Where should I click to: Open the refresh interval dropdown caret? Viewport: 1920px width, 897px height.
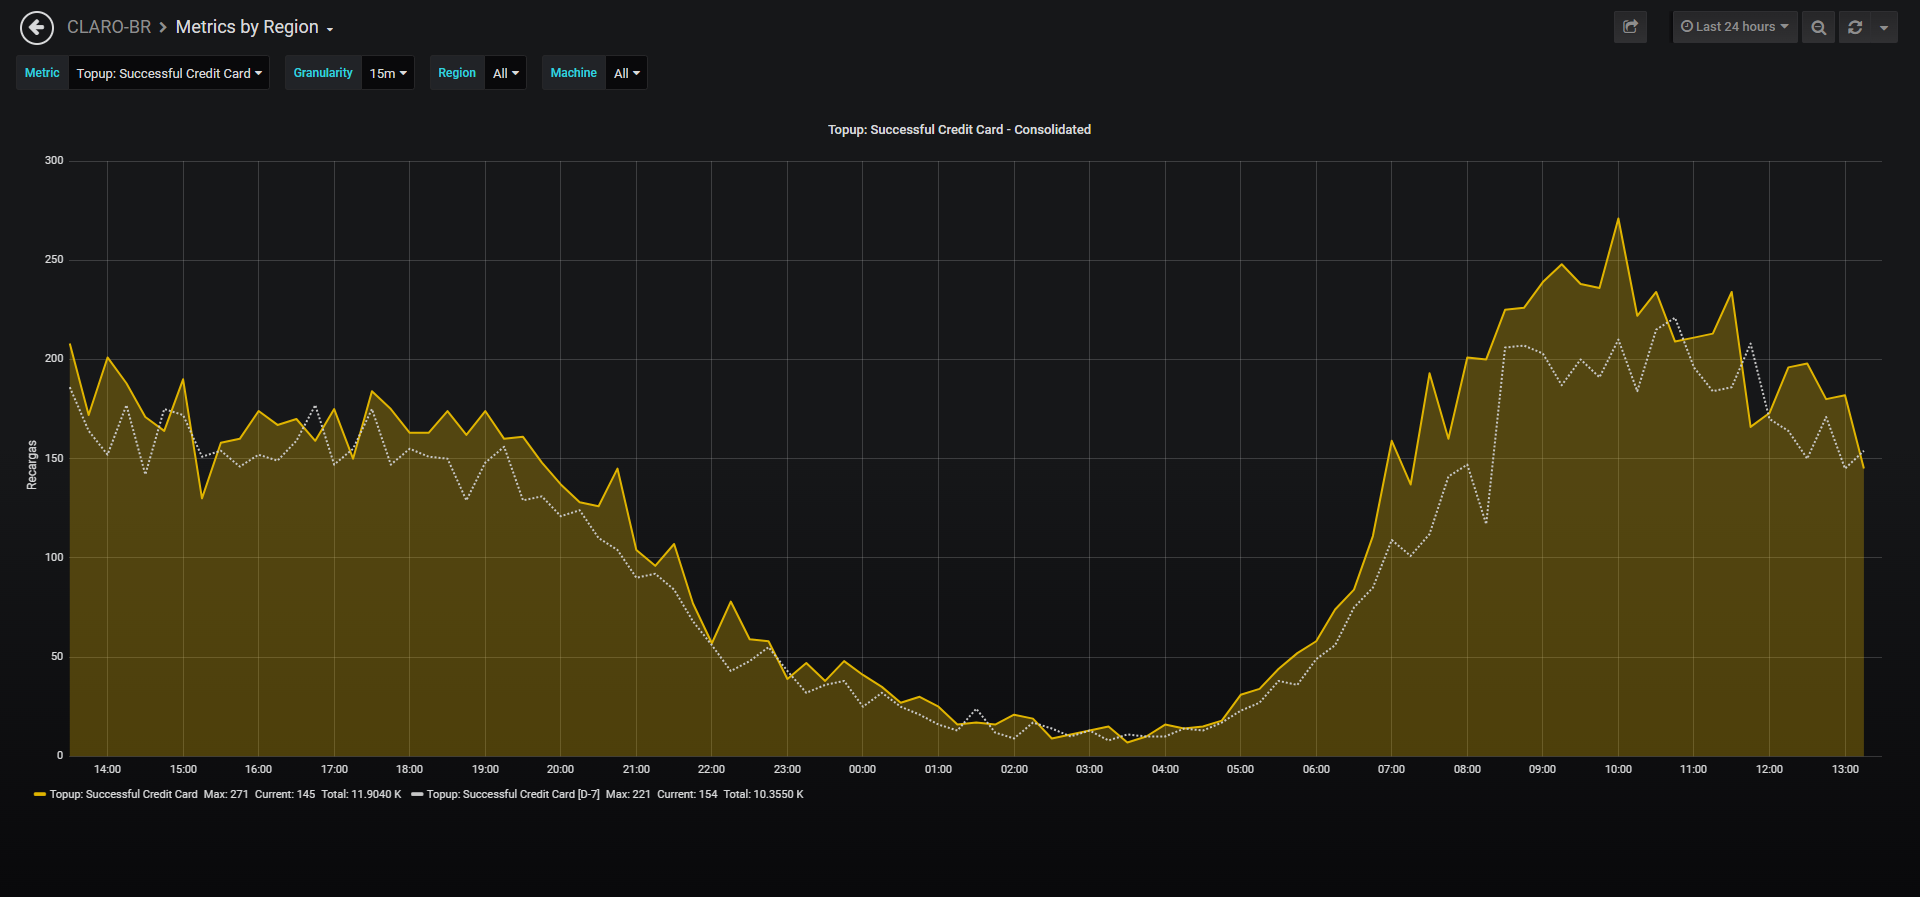1884,27
